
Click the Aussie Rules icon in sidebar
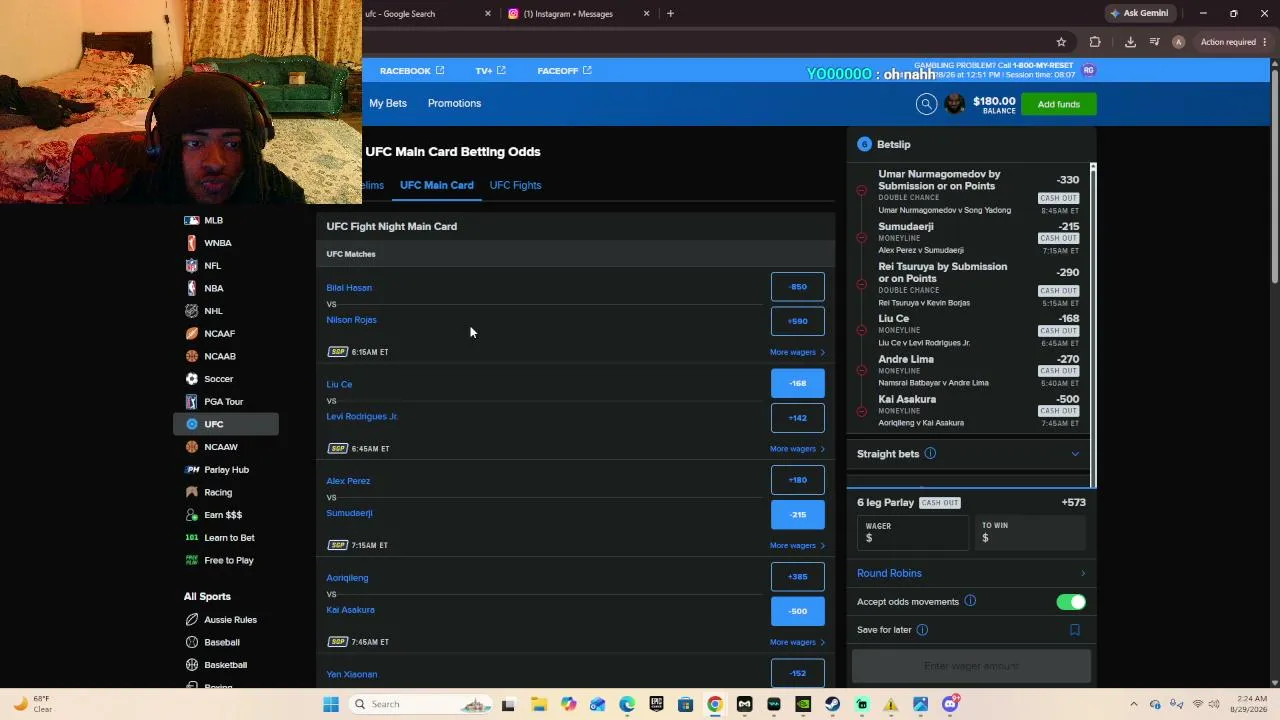click(192, 620)
